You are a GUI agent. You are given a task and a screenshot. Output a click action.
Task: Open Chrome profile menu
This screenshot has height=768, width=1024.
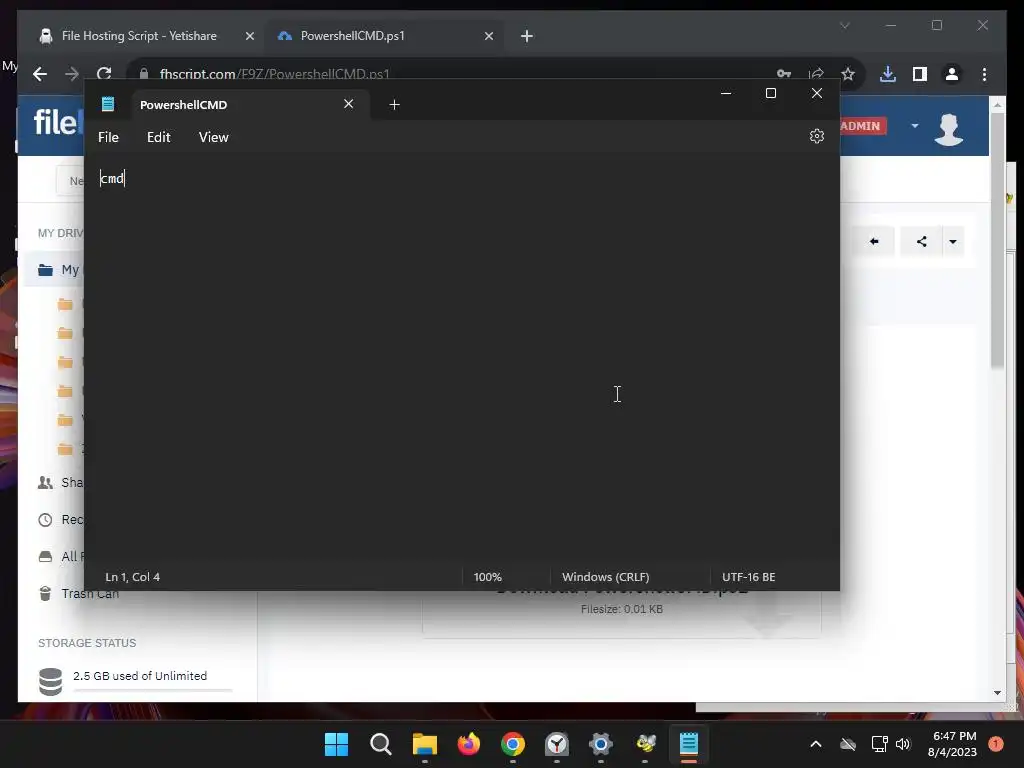pyautogui.click(x=952, y=74)
